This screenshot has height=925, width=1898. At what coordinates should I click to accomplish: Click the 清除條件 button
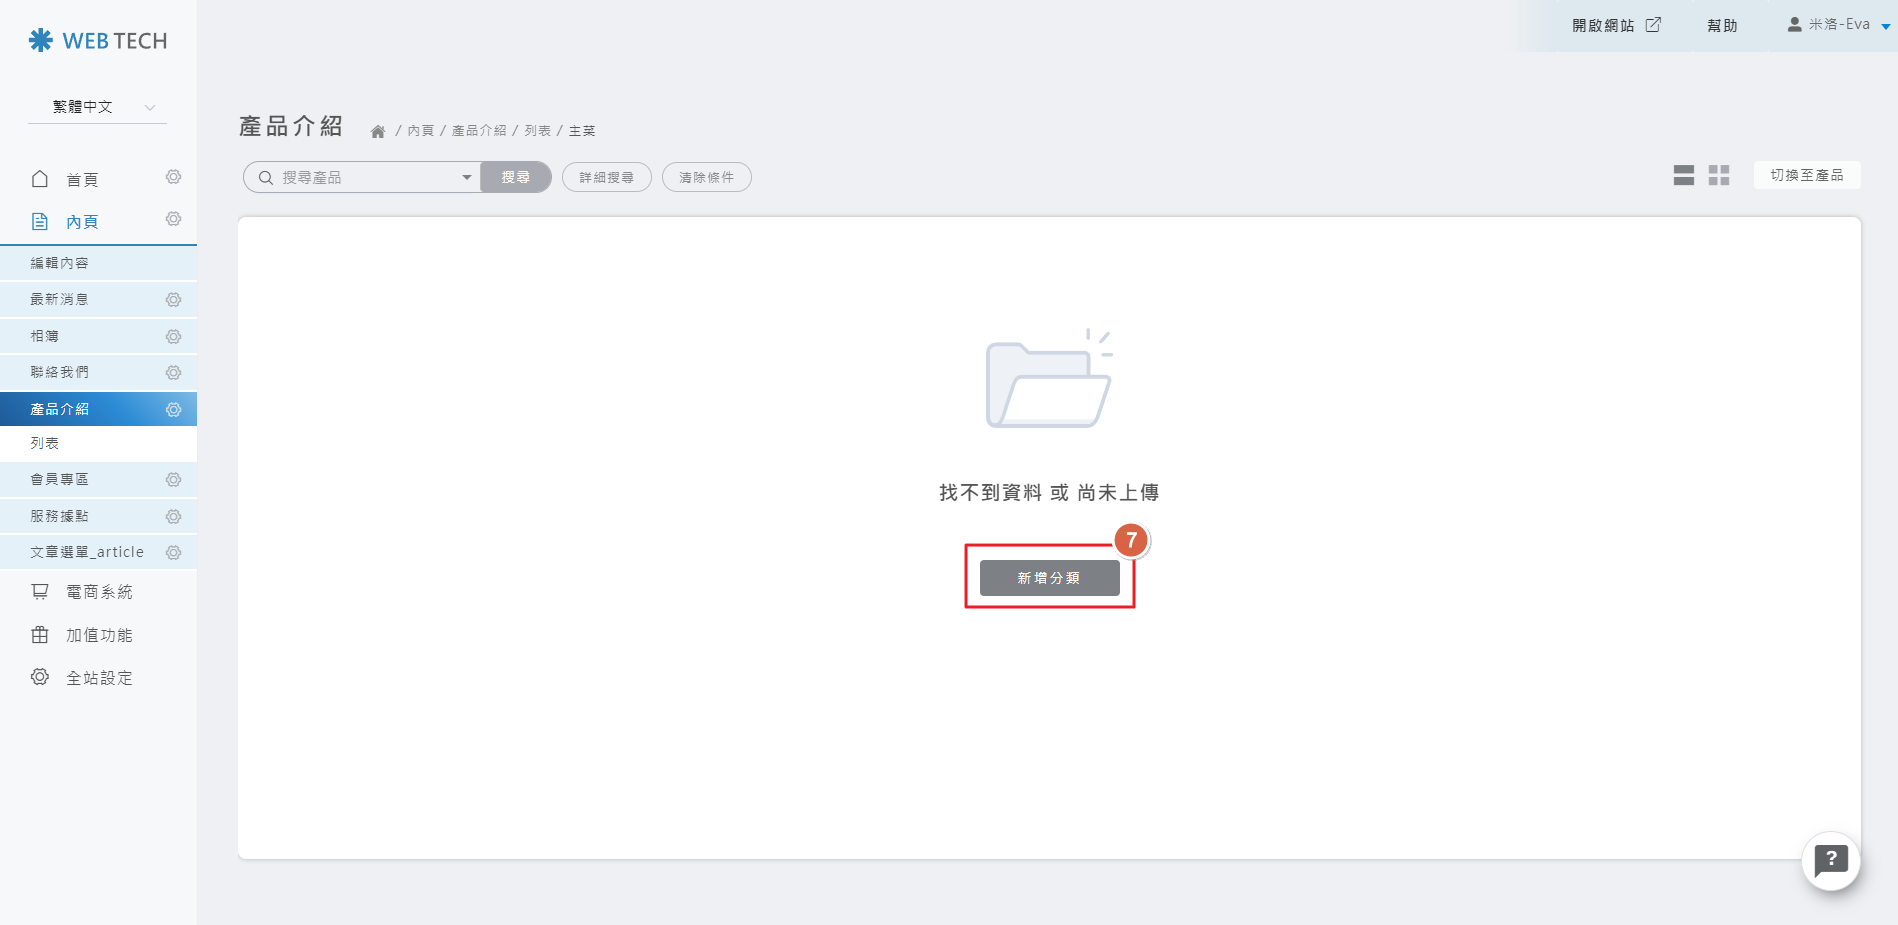coord(706,178)
